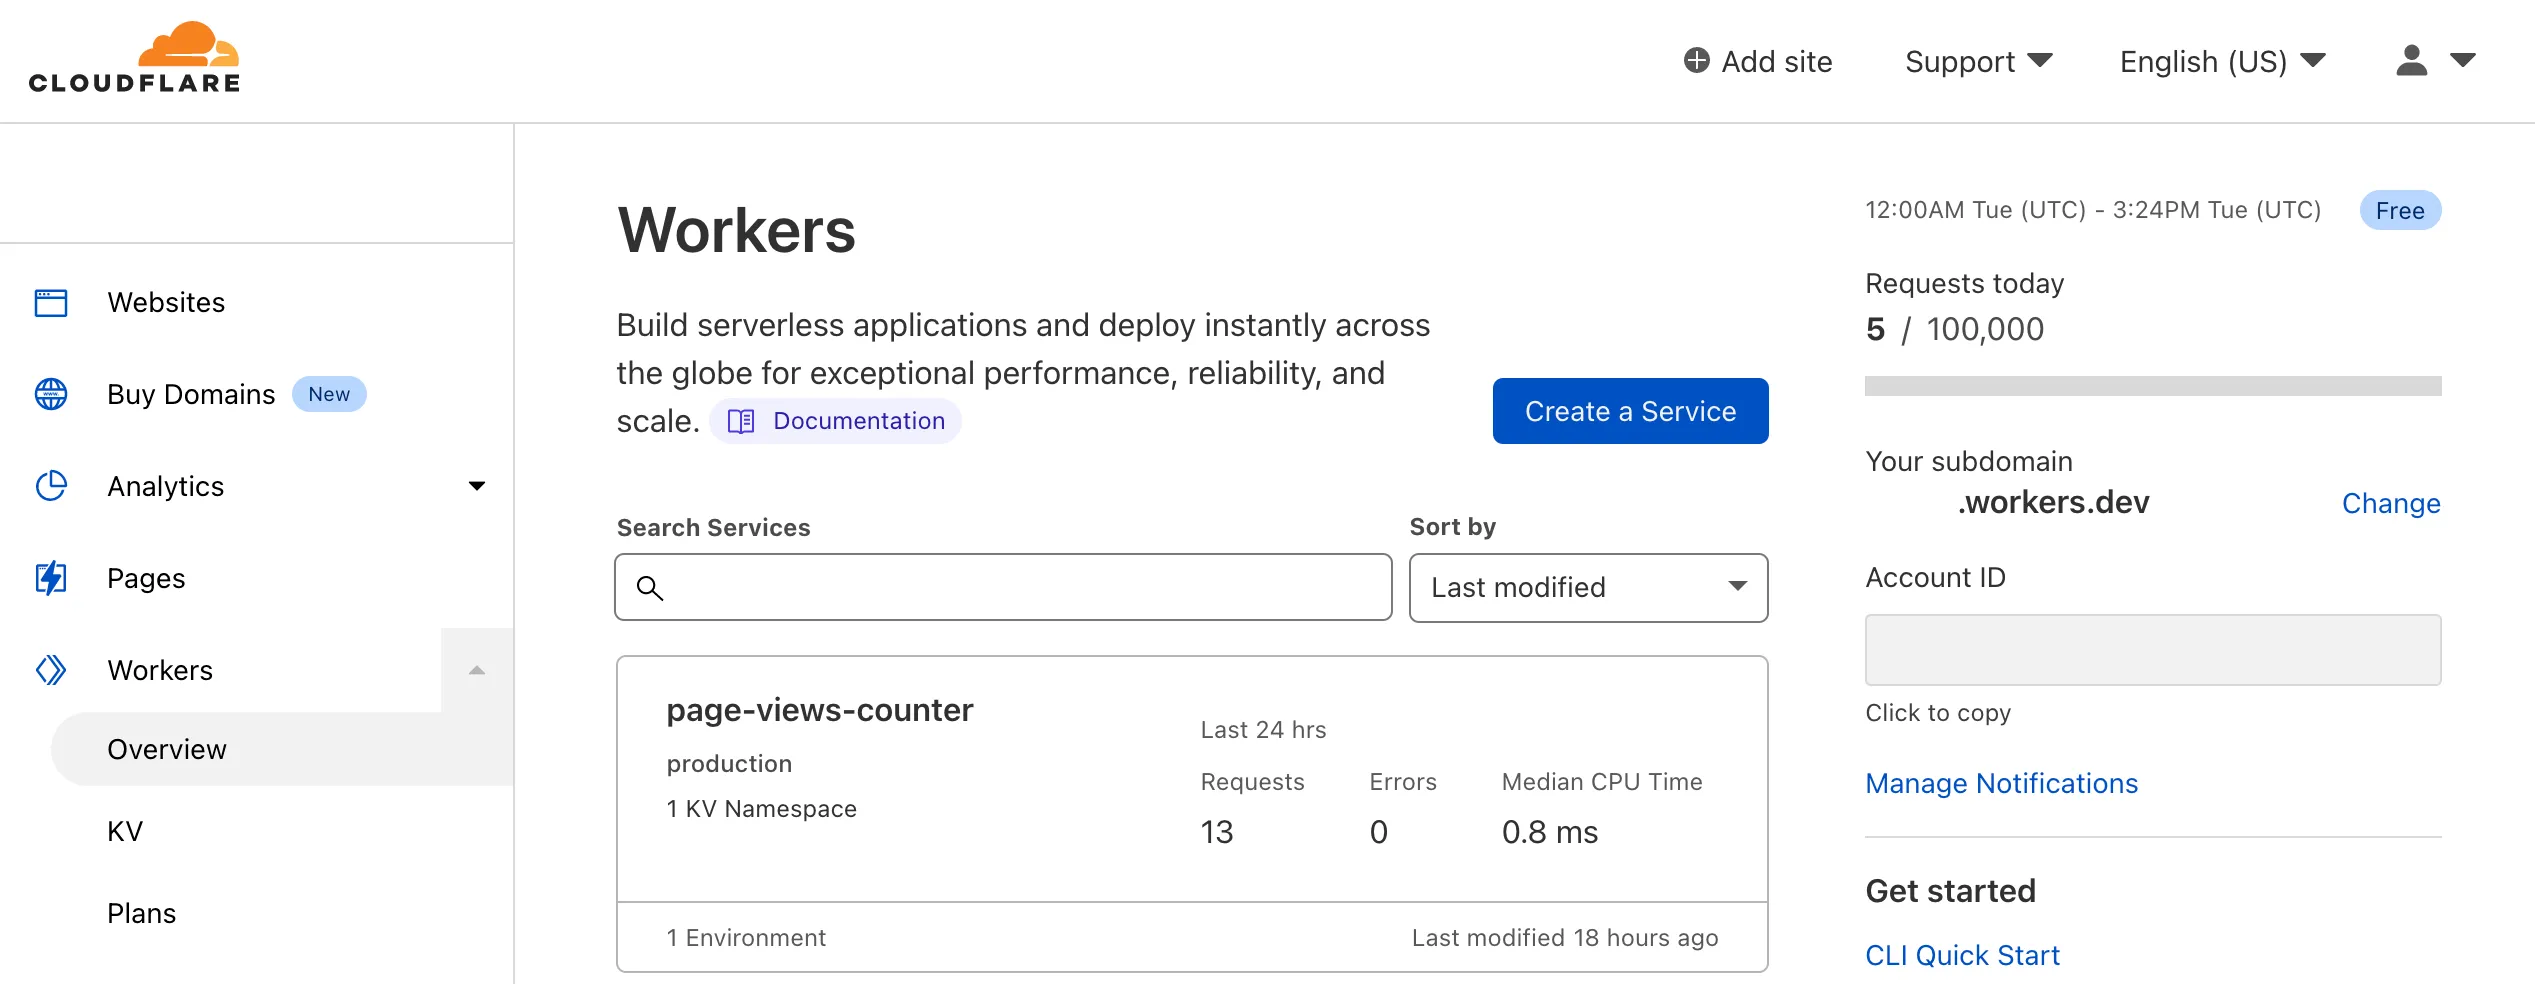2535x984 pixels.
Task: Click Change subdomain link
Action: point(2390,503)
